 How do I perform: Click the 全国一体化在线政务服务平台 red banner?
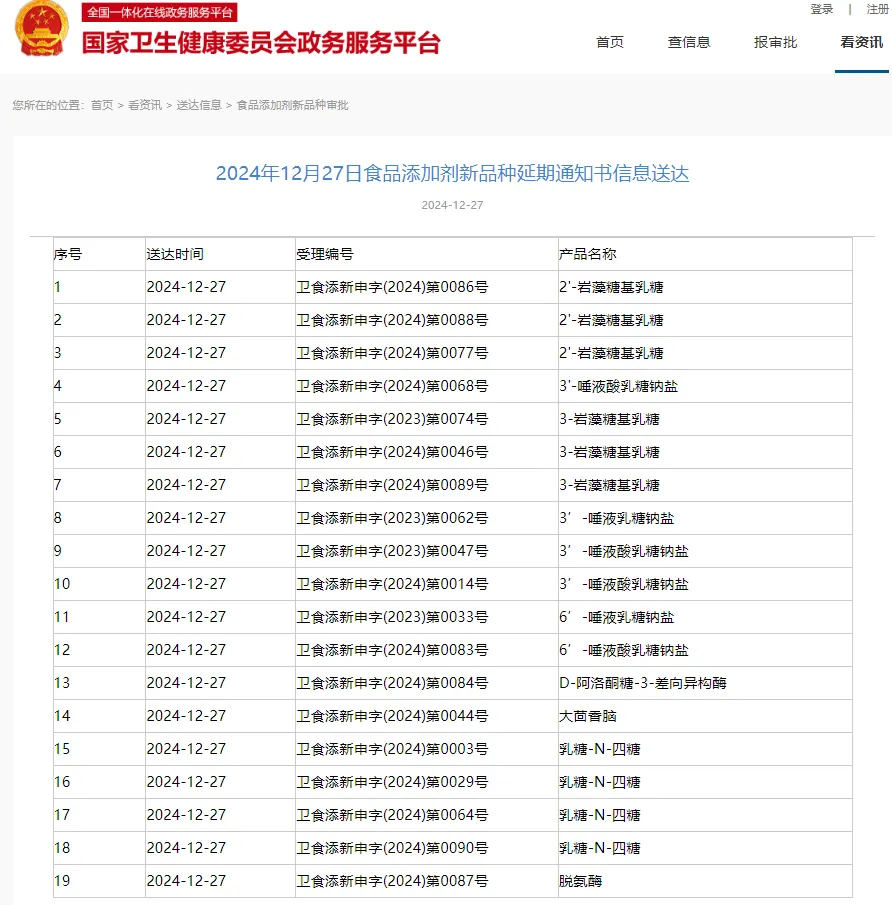(159, 12)
